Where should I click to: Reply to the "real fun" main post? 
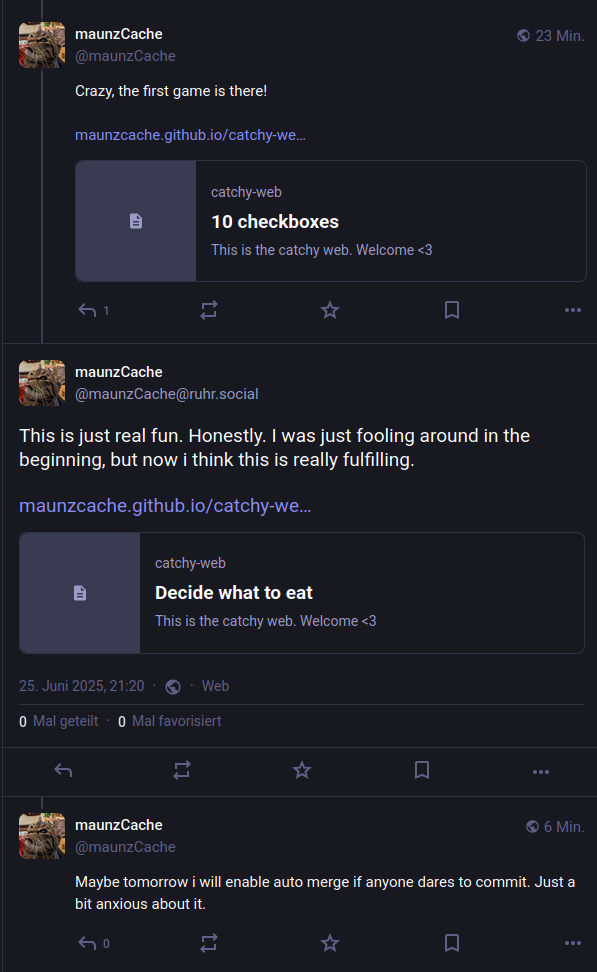click(x=63, y=771)
